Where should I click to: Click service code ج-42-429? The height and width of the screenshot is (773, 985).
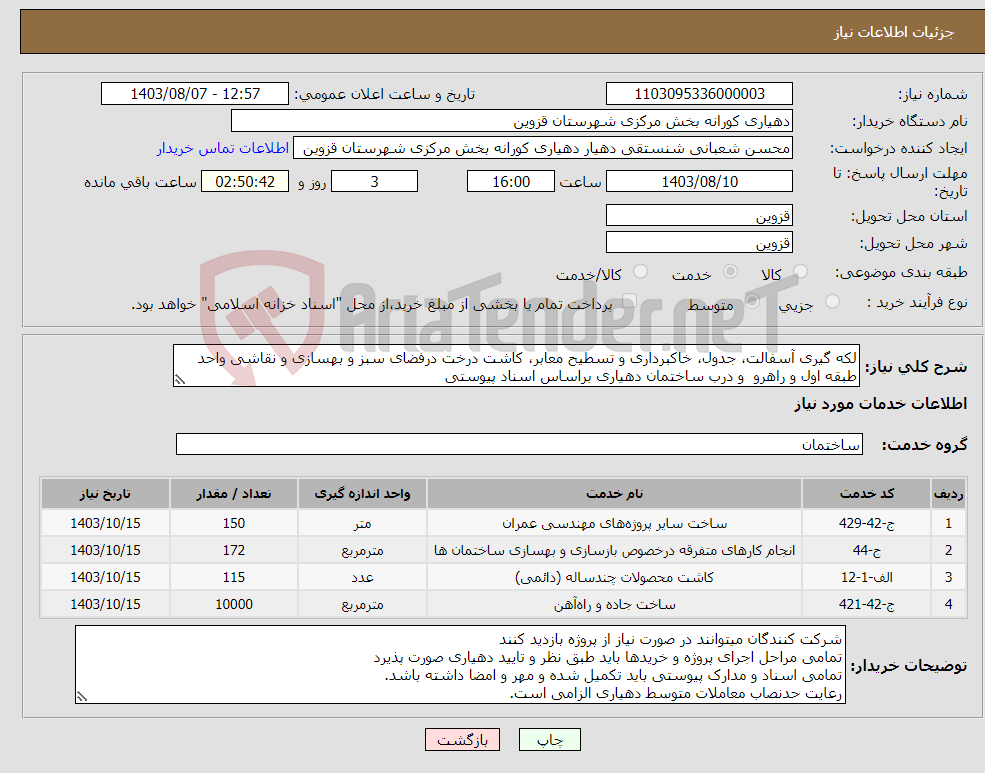(866, 523)
